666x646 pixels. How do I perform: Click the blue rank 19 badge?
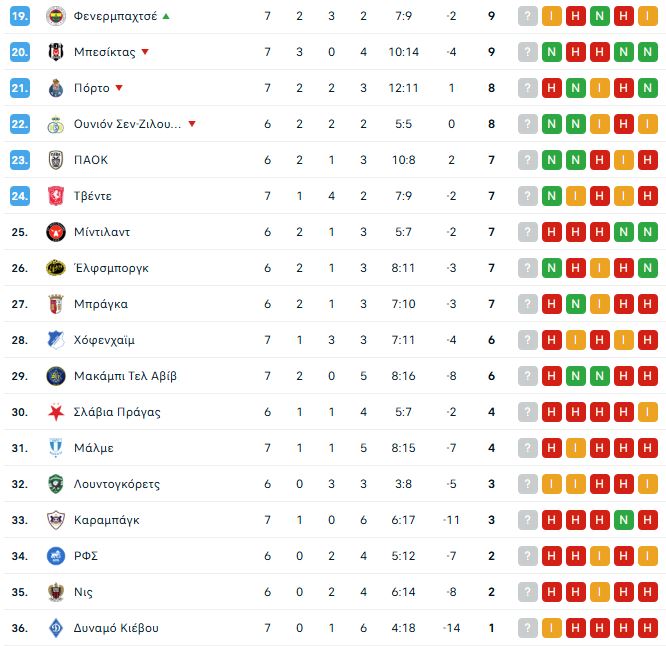click(x=20, y=16)
